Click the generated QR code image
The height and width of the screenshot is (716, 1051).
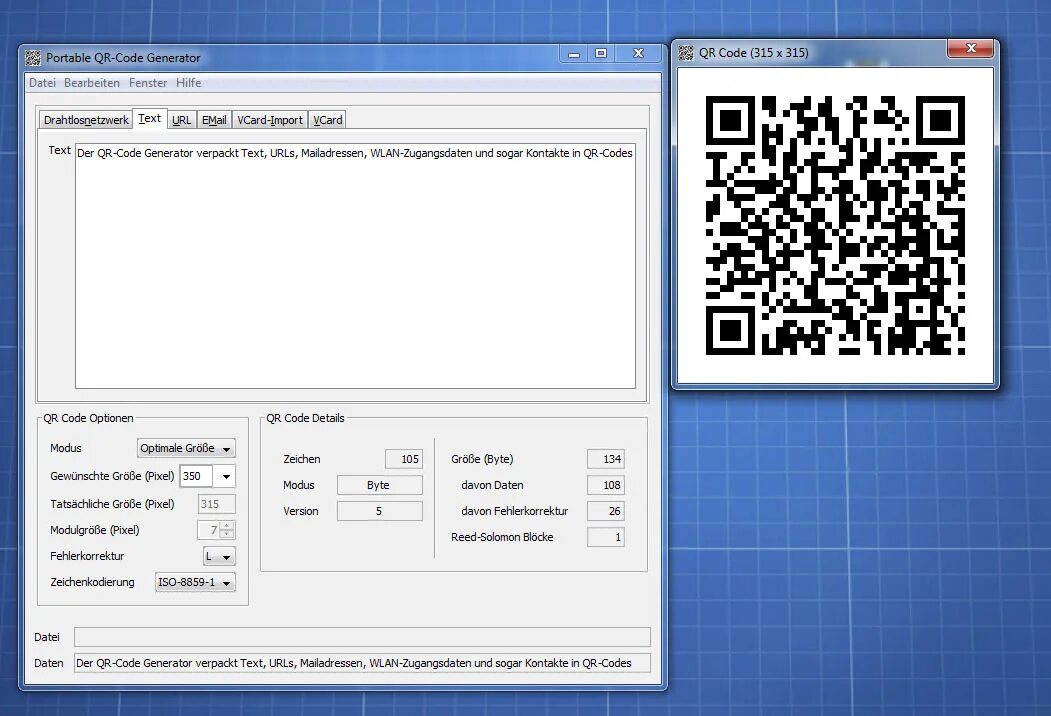pyautogui.click(x=835, y=225)
